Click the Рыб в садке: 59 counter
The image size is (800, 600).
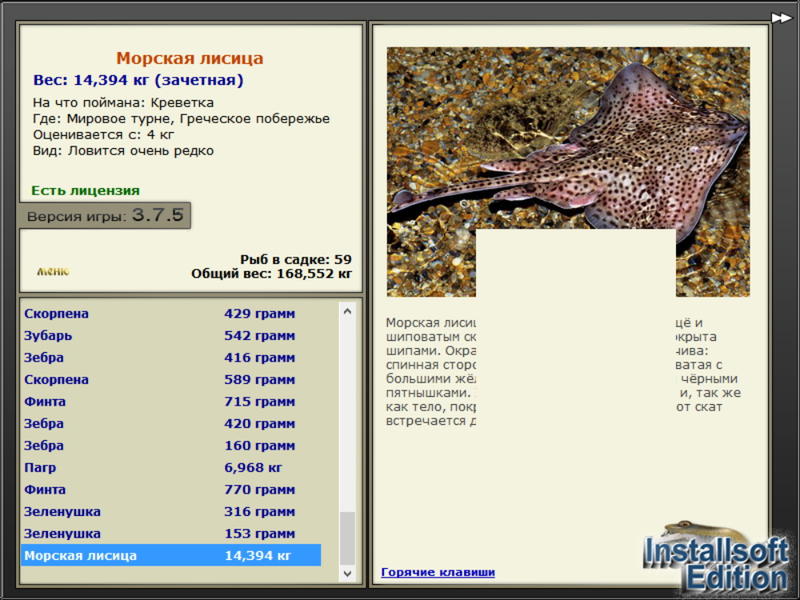[x=296, y=259]
